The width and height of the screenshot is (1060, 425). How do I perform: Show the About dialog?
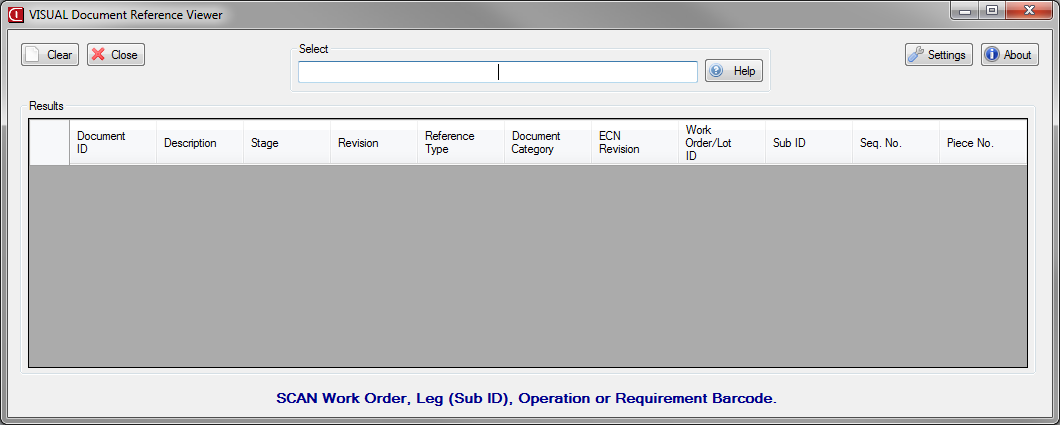pyautogui.click(x=1009, y=55)
